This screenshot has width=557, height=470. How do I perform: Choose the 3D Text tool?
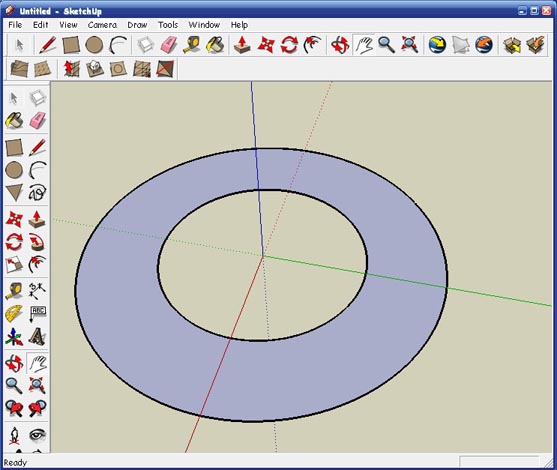click(37, 336)
